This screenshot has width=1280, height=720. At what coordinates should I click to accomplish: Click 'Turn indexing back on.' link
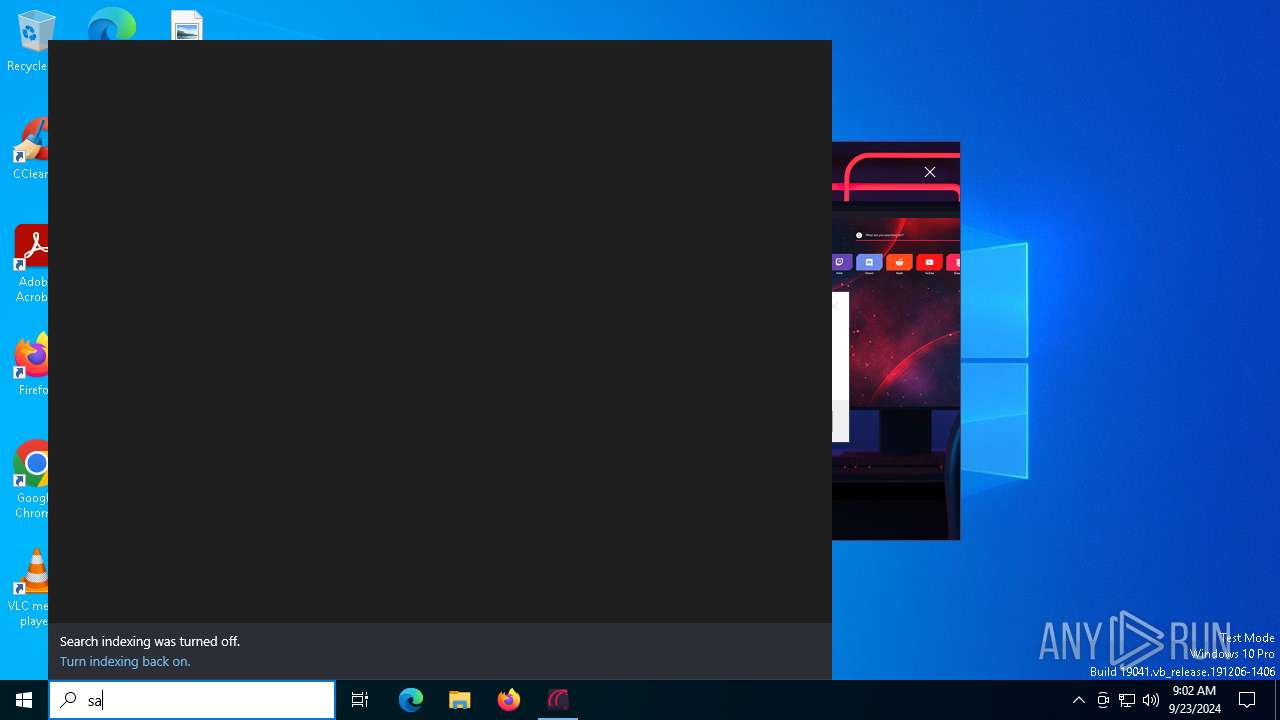point(125,661)
